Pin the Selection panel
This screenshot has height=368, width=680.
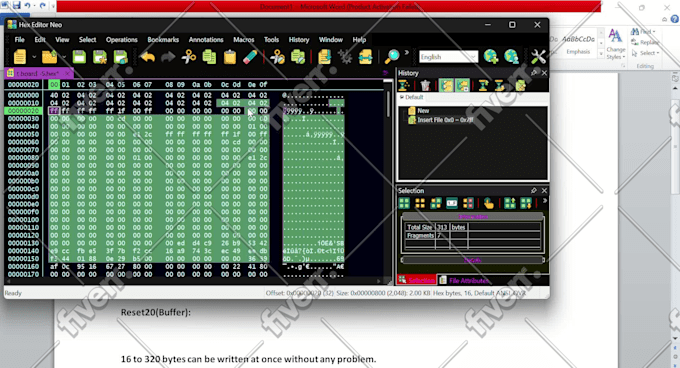tap(533, 191)
